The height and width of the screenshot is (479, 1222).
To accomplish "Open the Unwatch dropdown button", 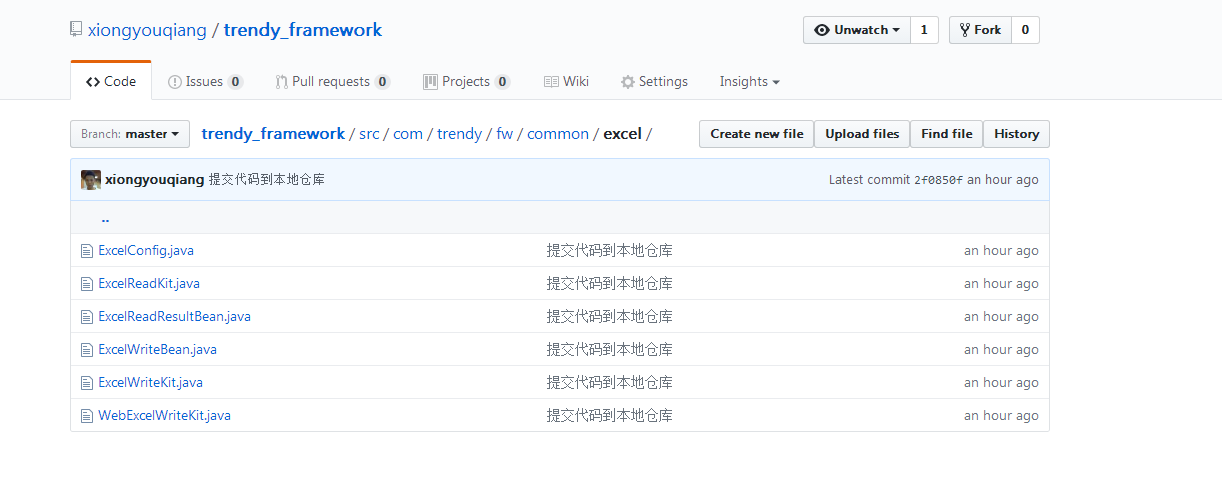I will (x=857, y=30).
